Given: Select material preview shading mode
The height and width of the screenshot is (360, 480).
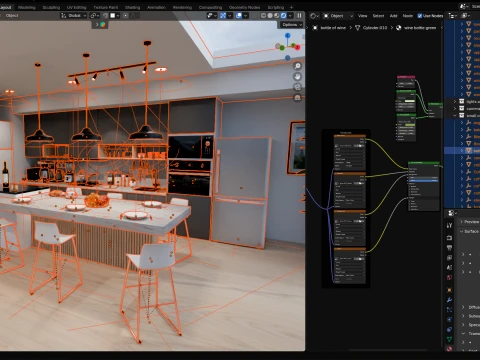Looking at the screenshot, I should pos(277,16).
